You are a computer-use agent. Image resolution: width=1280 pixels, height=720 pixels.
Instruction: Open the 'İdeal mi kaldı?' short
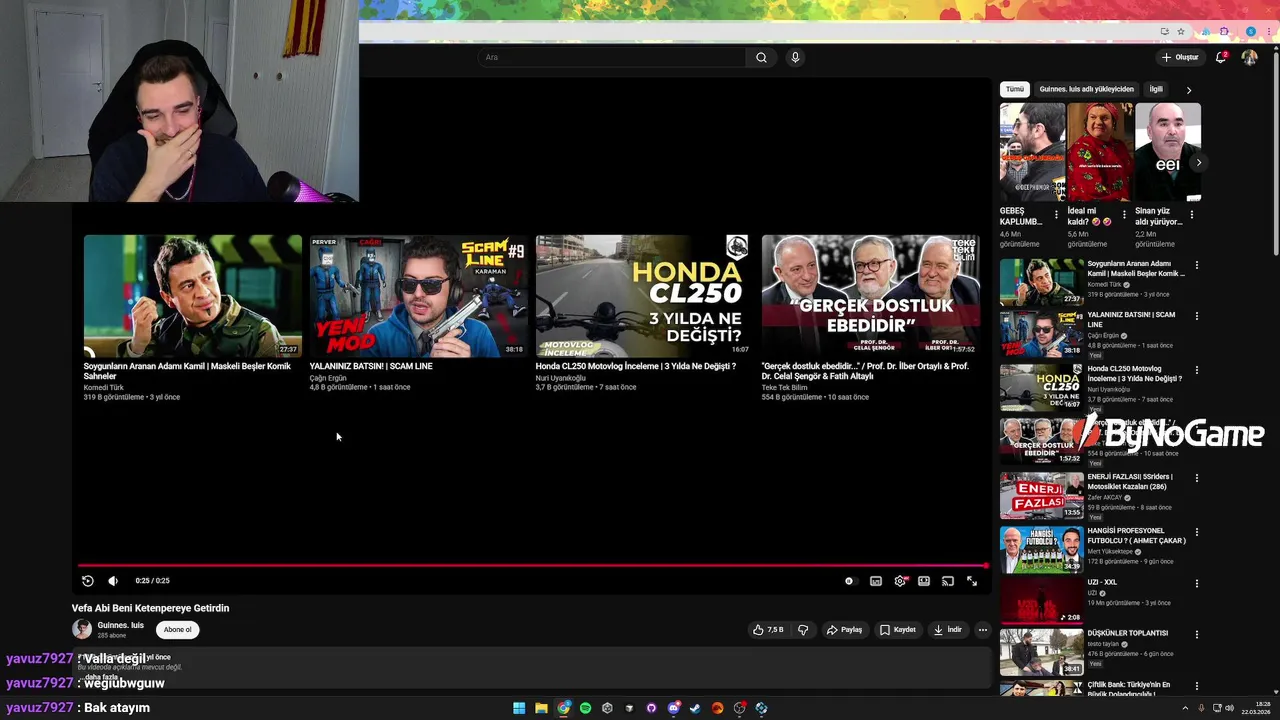tap(1100, 152)
